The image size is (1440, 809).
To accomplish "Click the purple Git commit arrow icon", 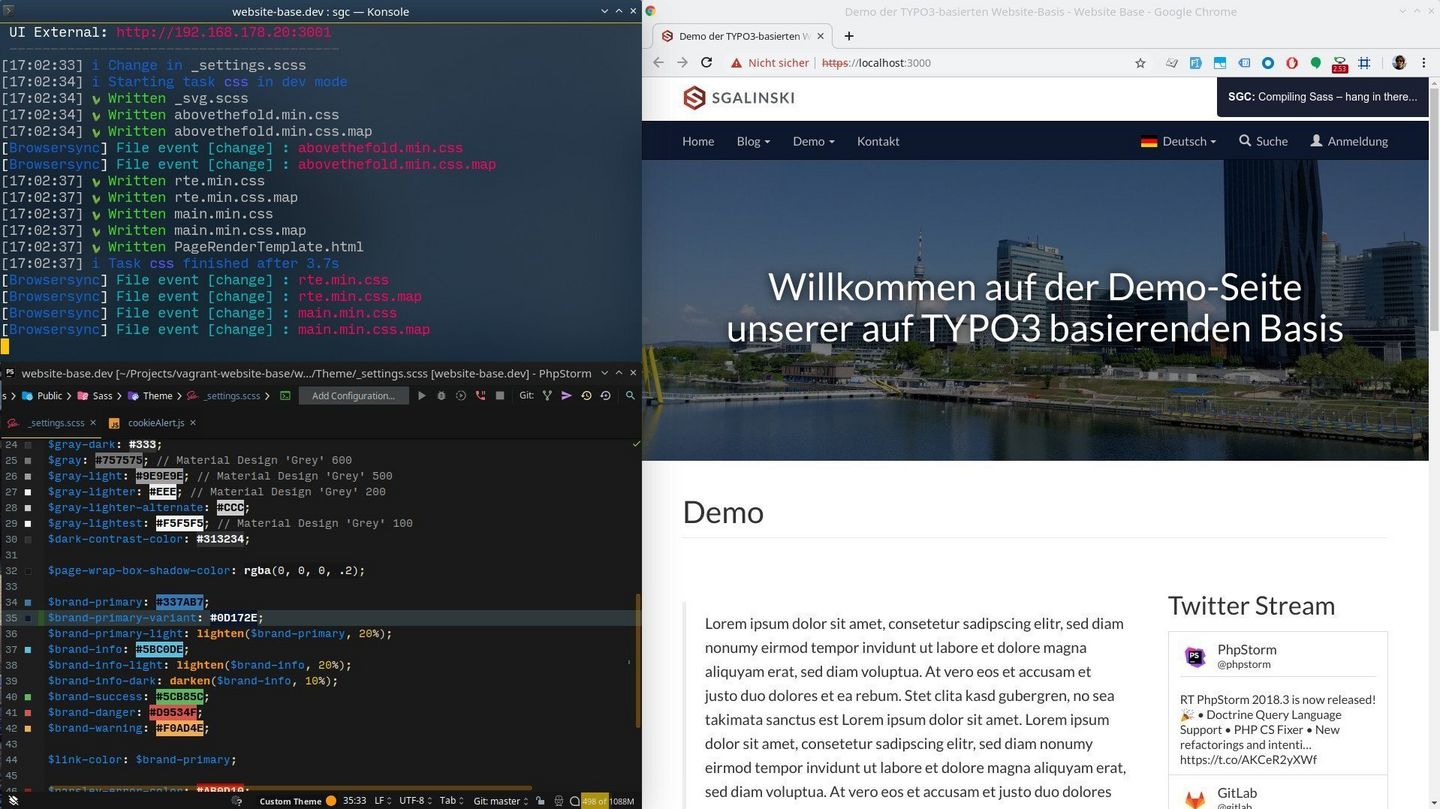I will (566, 395).
